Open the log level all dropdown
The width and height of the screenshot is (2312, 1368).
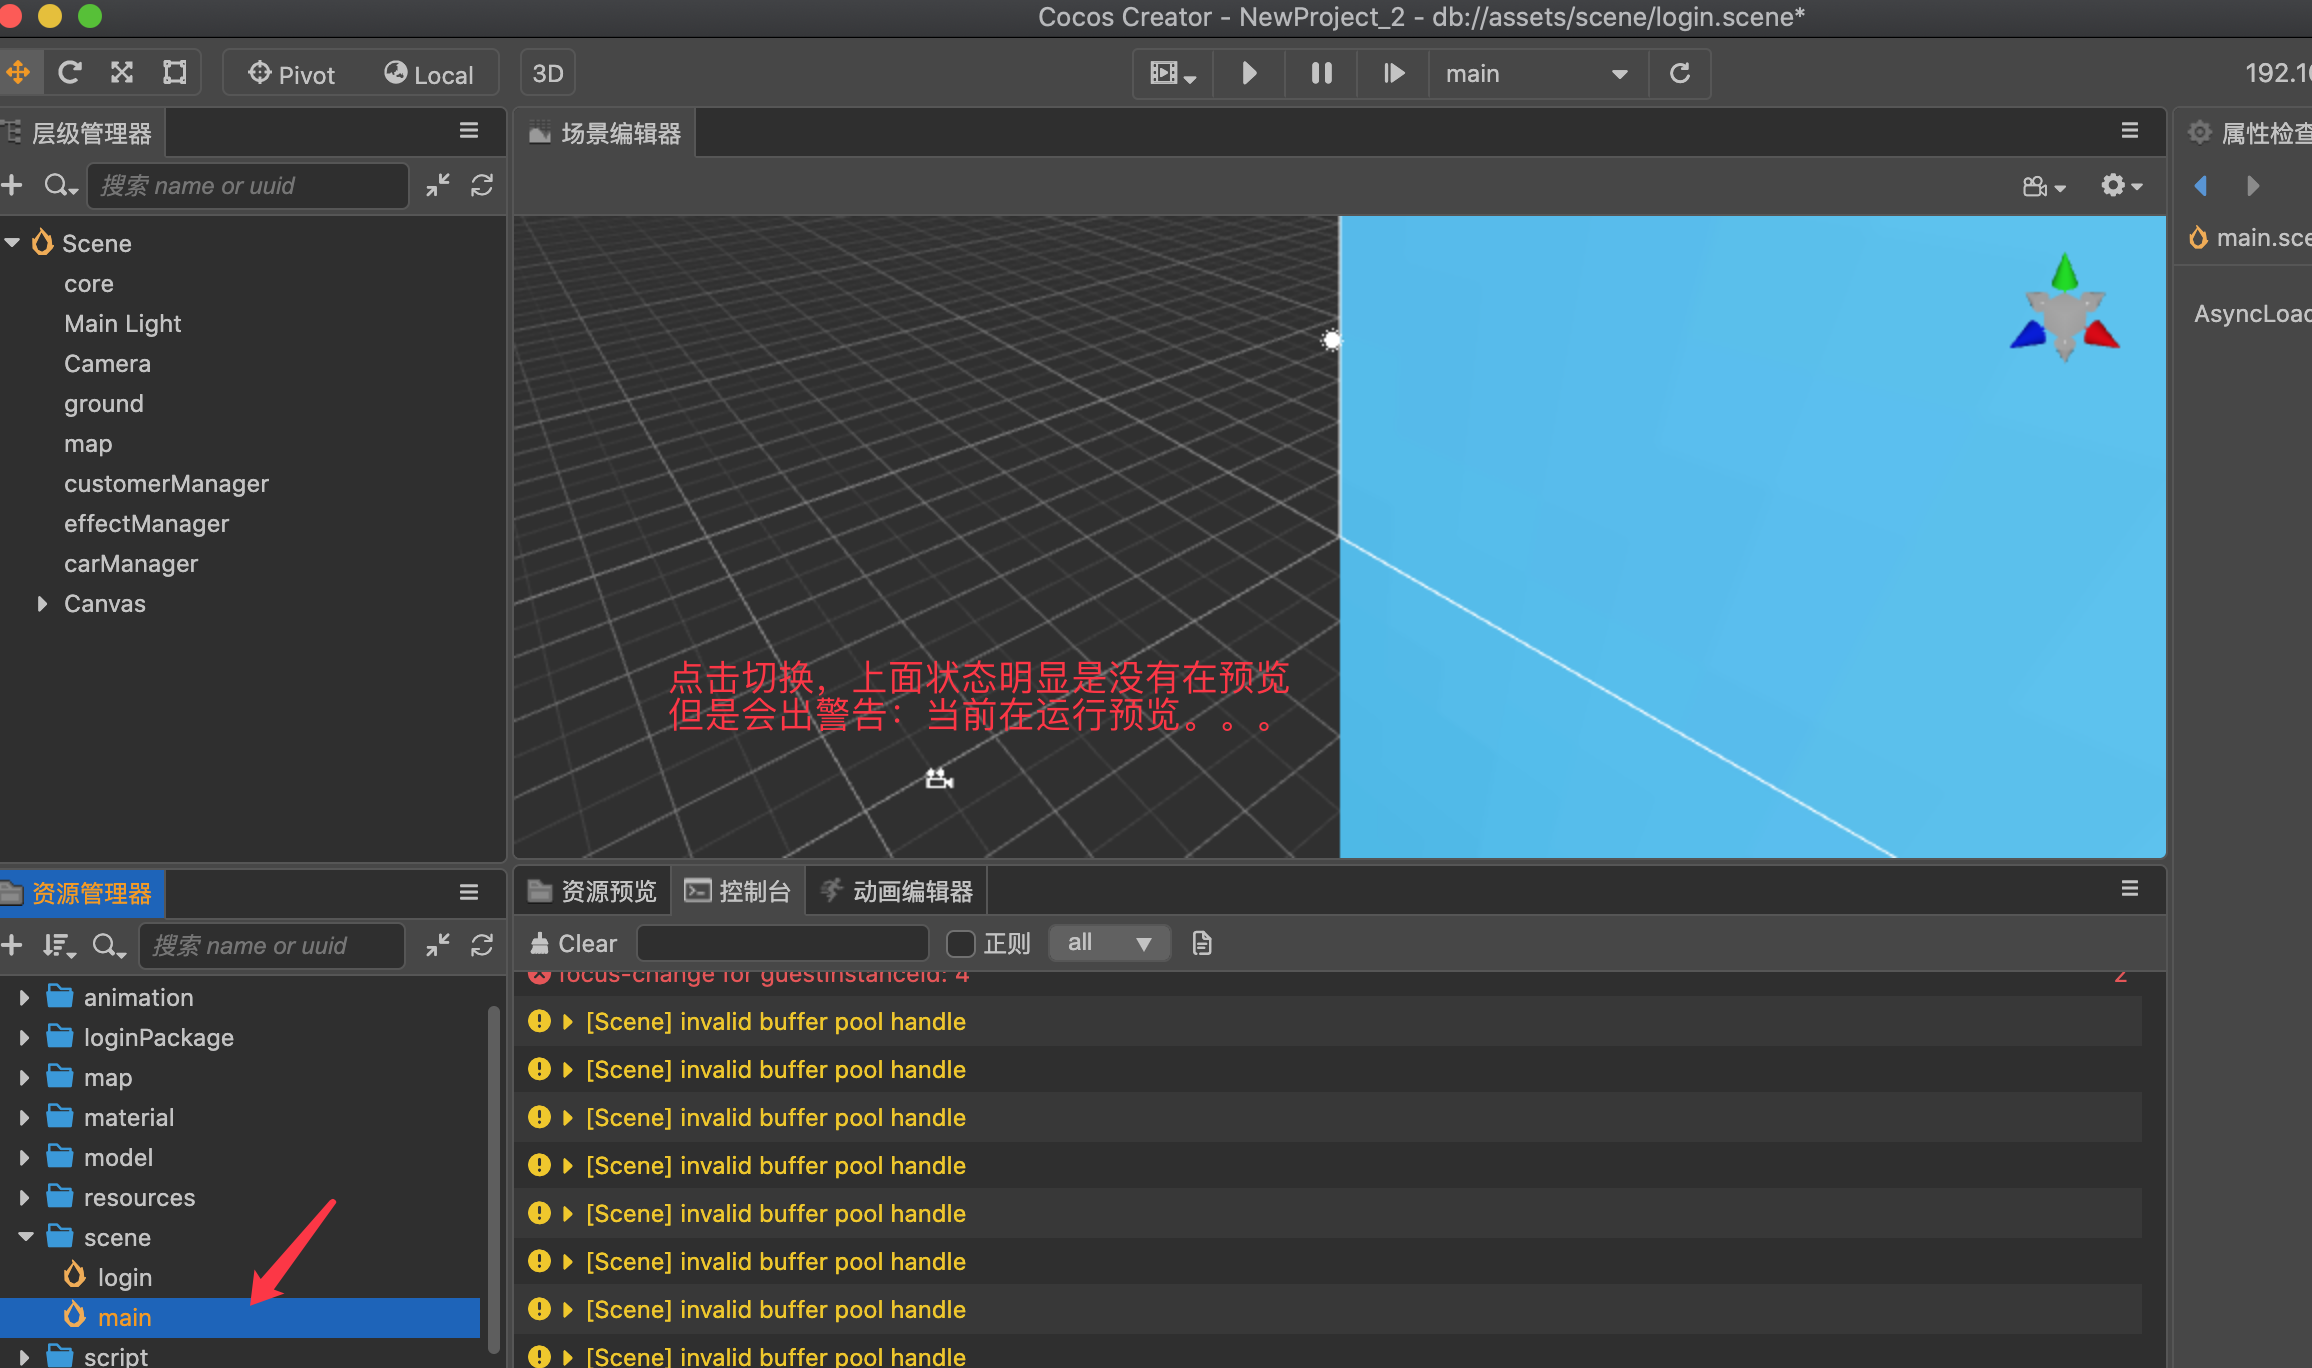pyautogui.click(x=1109, y=943)
